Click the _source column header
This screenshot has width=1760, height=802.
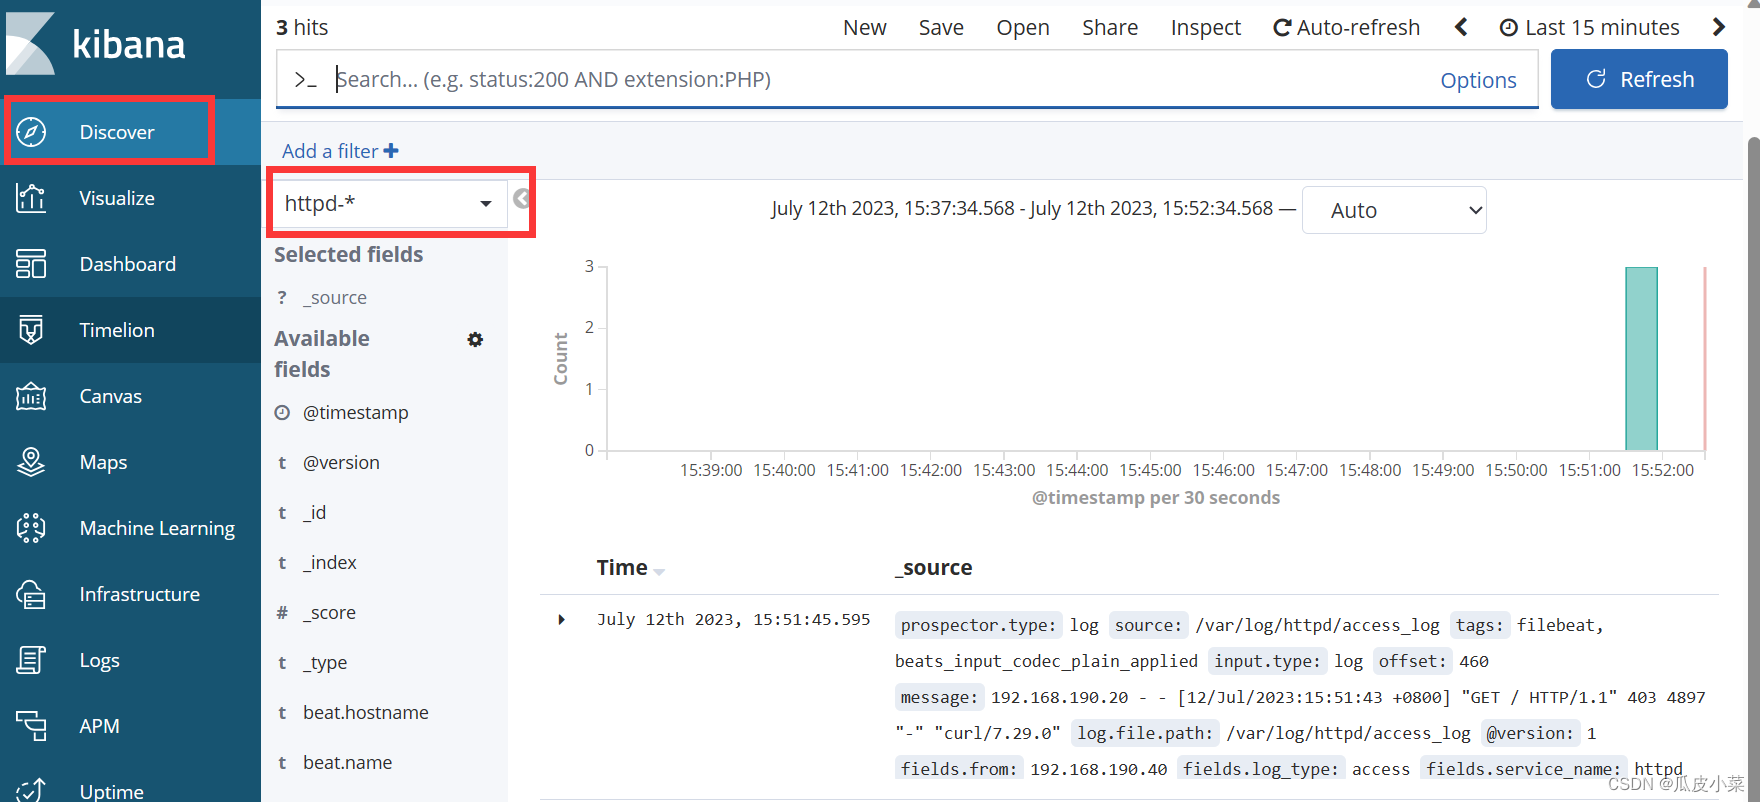coord(934,567)
